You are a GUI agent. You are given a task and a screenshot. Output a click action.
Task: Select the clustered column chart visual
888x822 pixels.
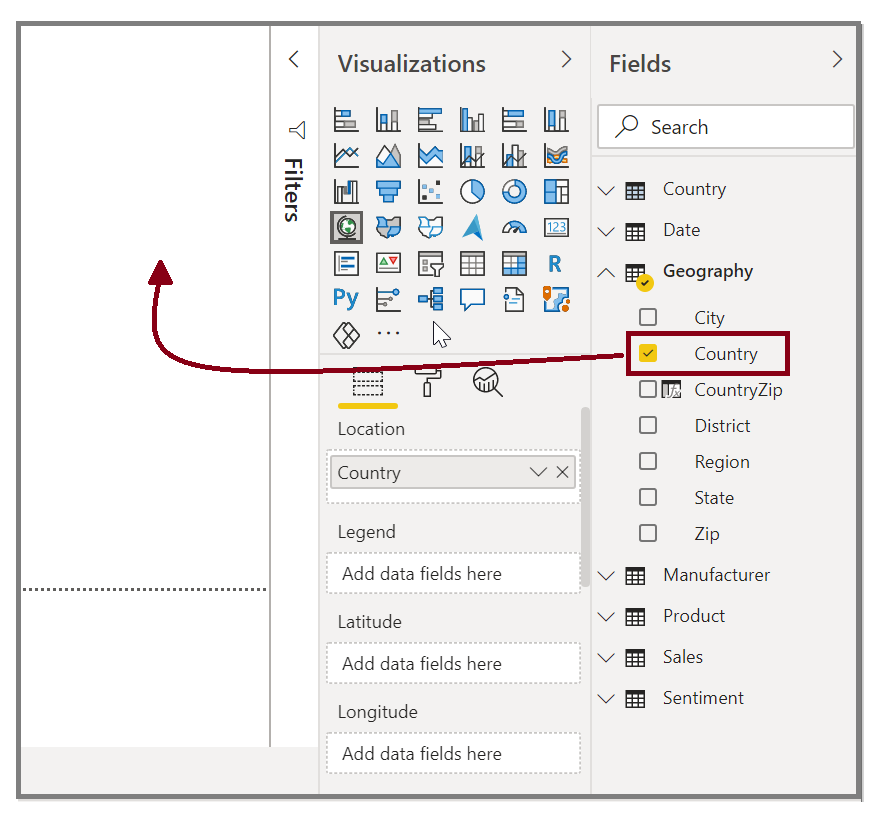(x=472, y=120)
